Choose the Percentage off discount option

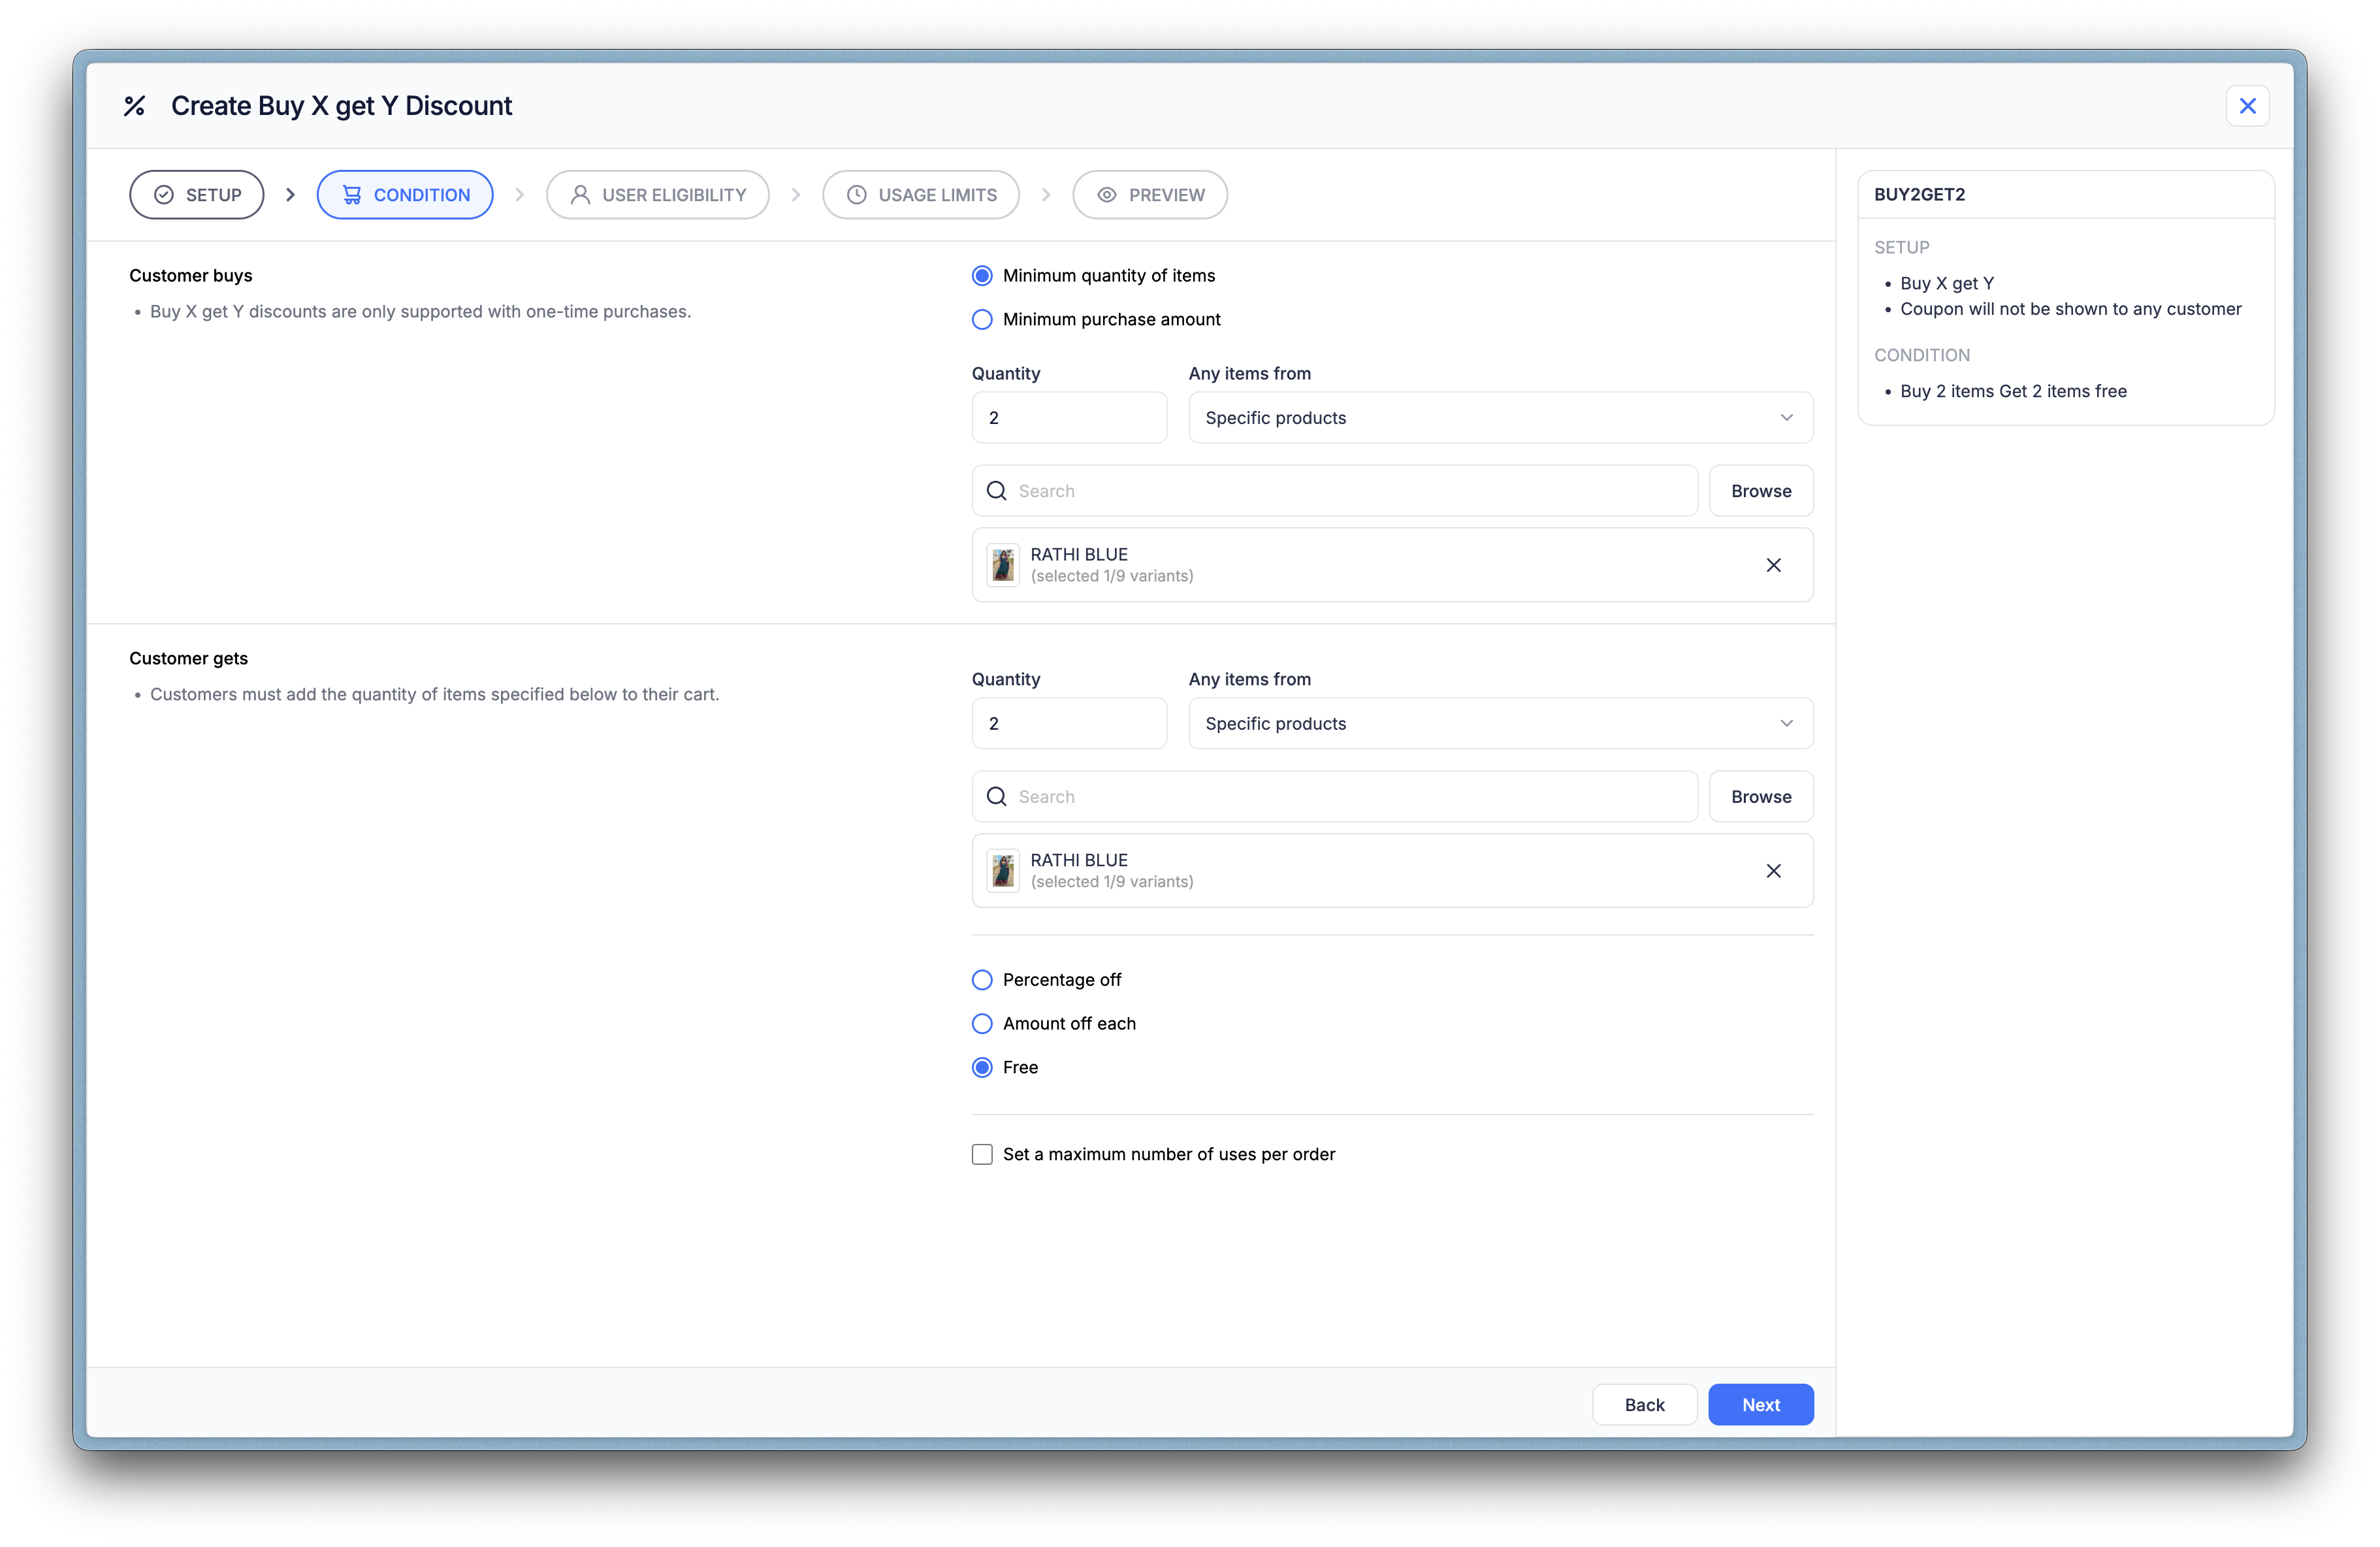pyautogui.click(x=982, y=980)
